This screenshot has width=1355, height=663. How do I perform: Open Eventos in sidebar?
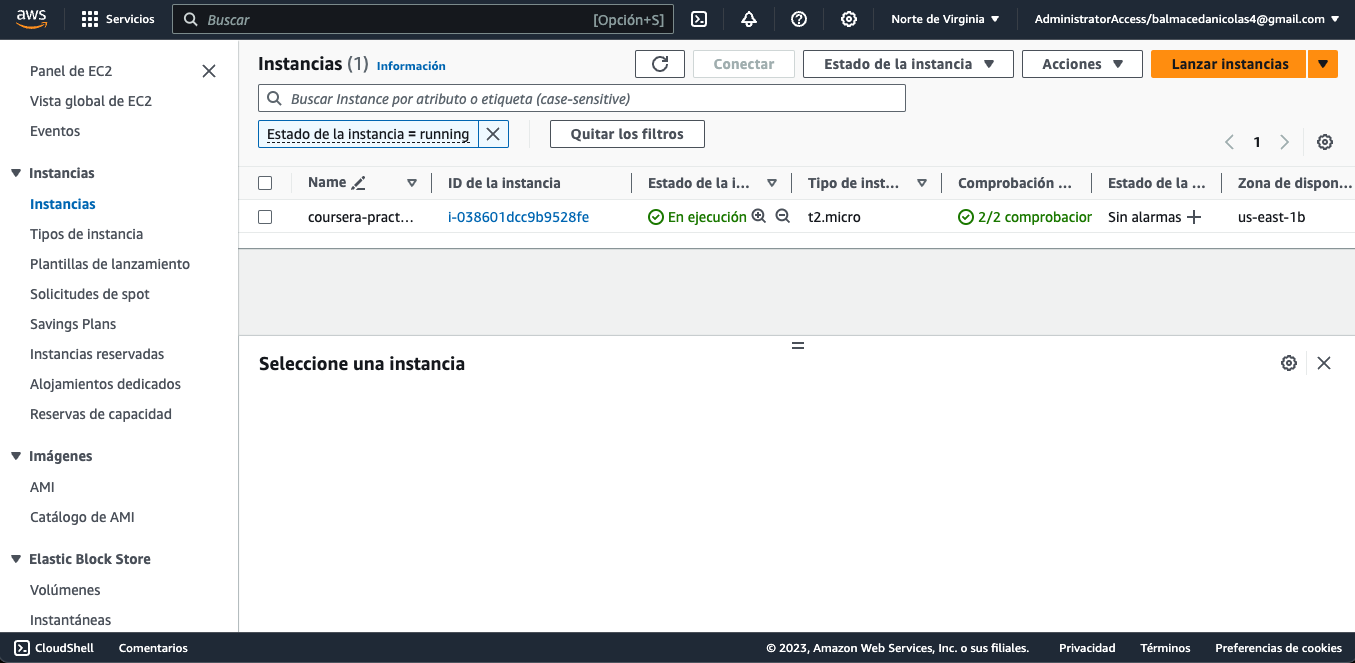[55, 131]
